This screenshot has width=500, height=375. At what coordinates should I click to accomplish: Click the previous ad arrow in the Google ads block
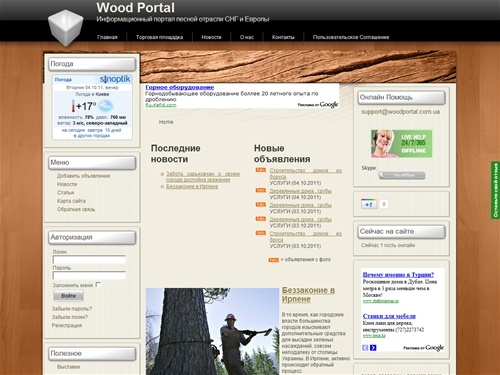pos(365,348)
